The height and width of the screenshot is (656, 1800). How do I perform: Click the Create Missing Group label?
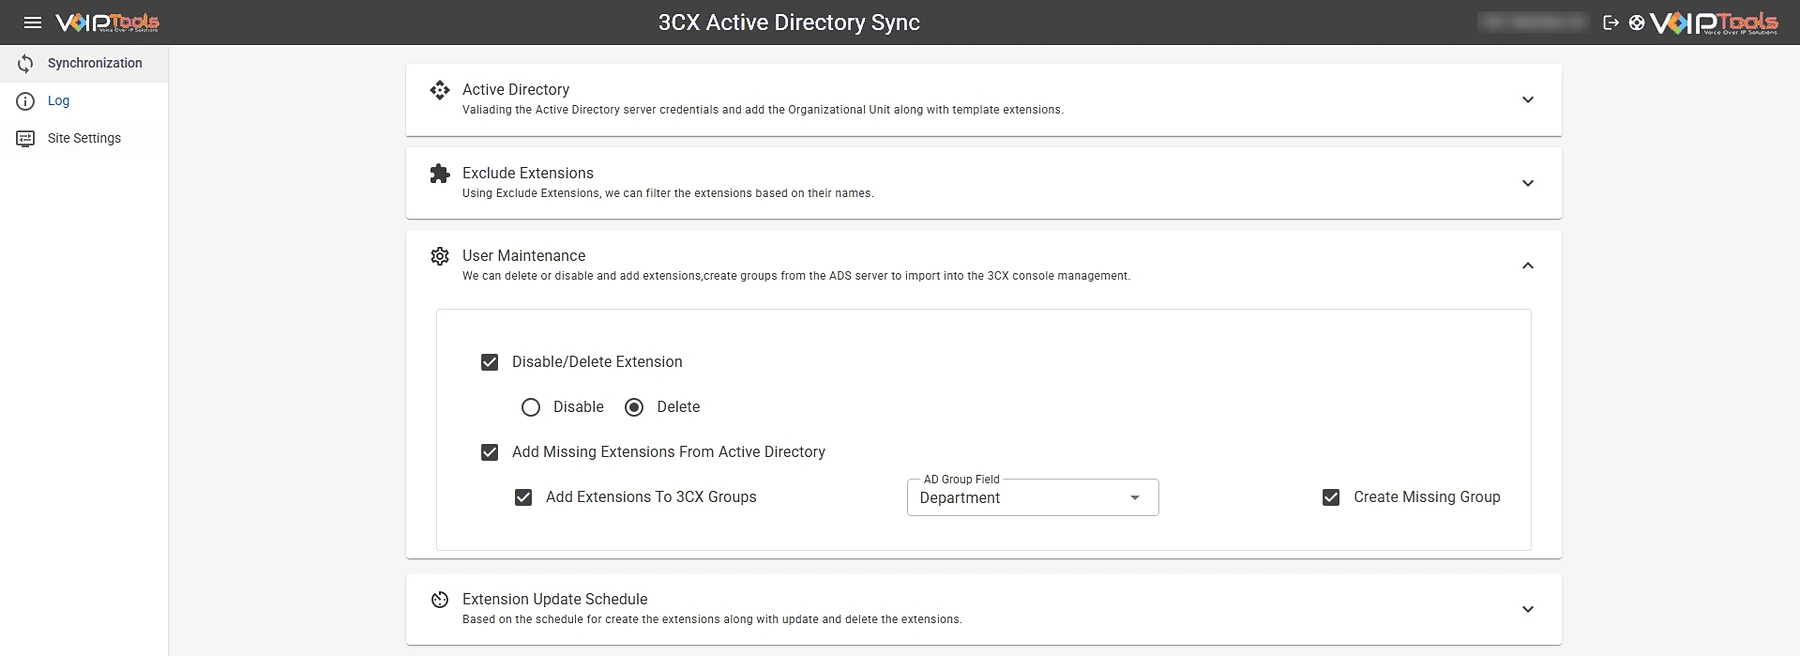tap(1427, 497)
